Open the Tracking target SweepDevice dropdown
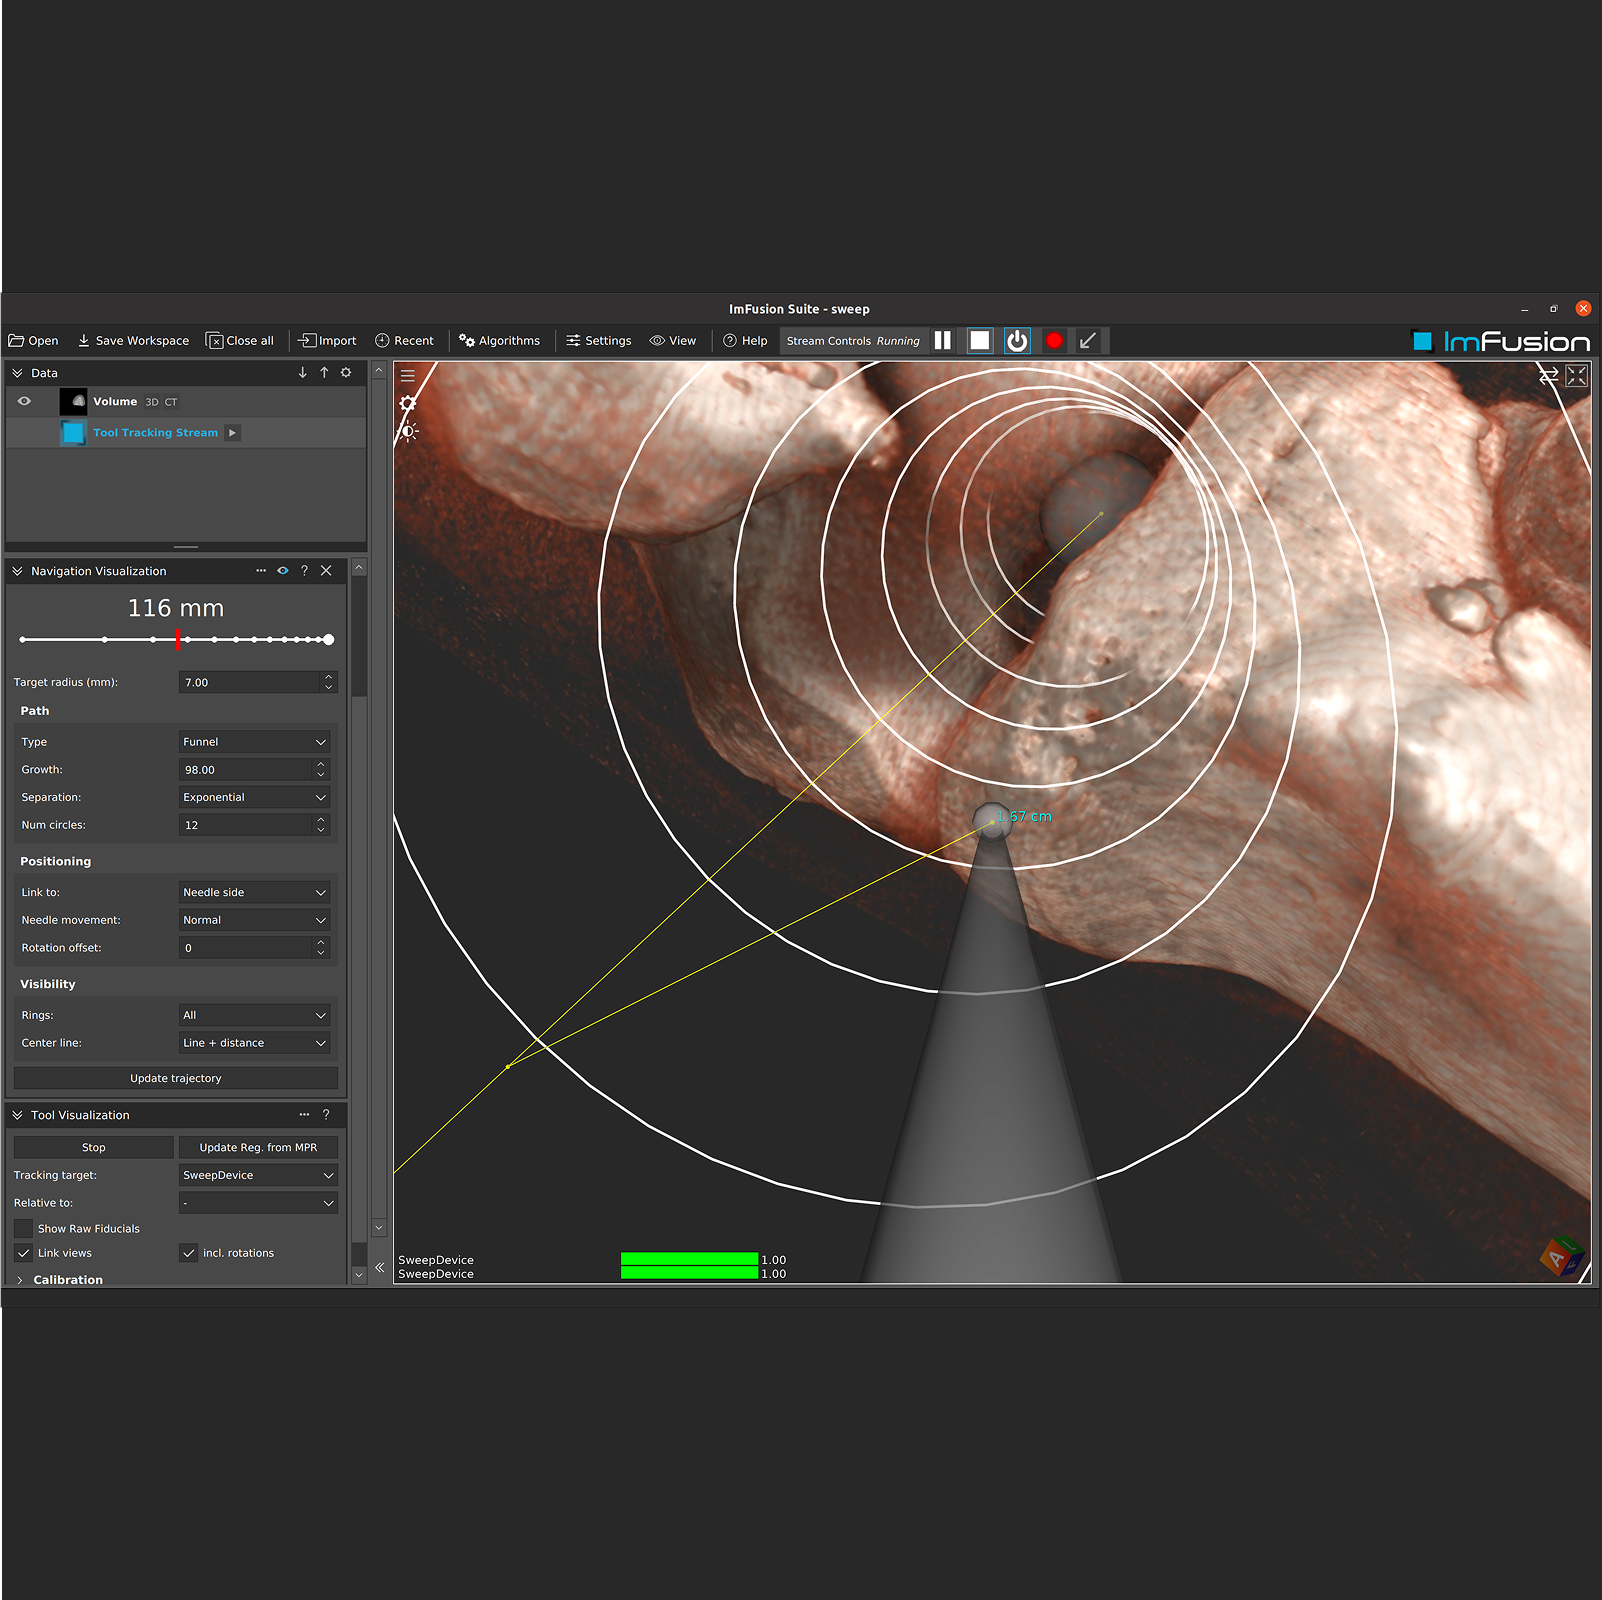 tap(258, 1176)
